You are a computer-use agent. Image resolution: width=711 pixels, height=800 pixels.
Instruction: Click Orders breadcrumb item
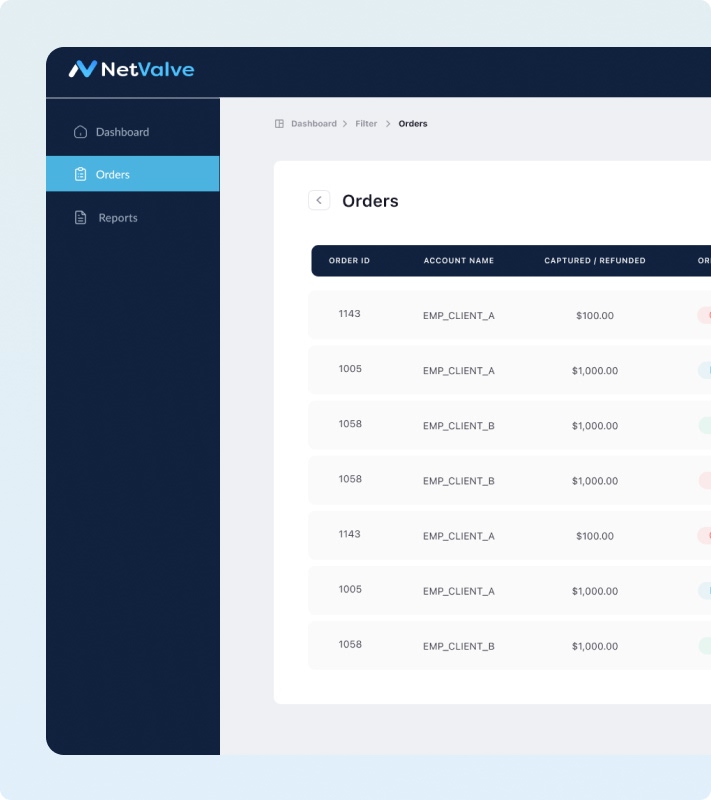pos(413,123)
